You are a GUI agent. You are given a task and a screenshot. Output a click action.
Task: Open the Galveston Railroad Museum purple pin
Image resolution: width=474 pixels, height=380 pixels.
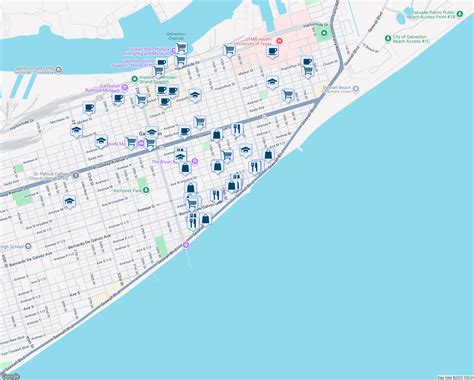tap(125, 87)
